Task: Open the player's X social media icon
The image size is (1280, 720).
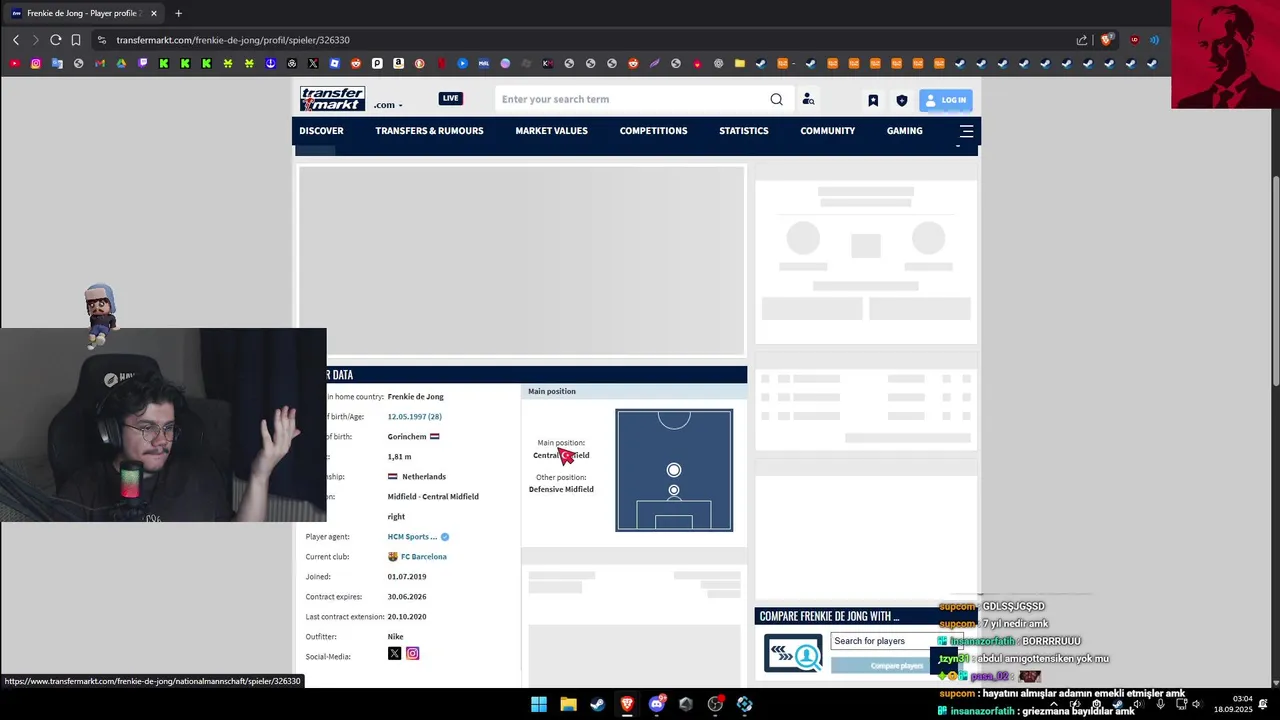Action: pos(394,653)
